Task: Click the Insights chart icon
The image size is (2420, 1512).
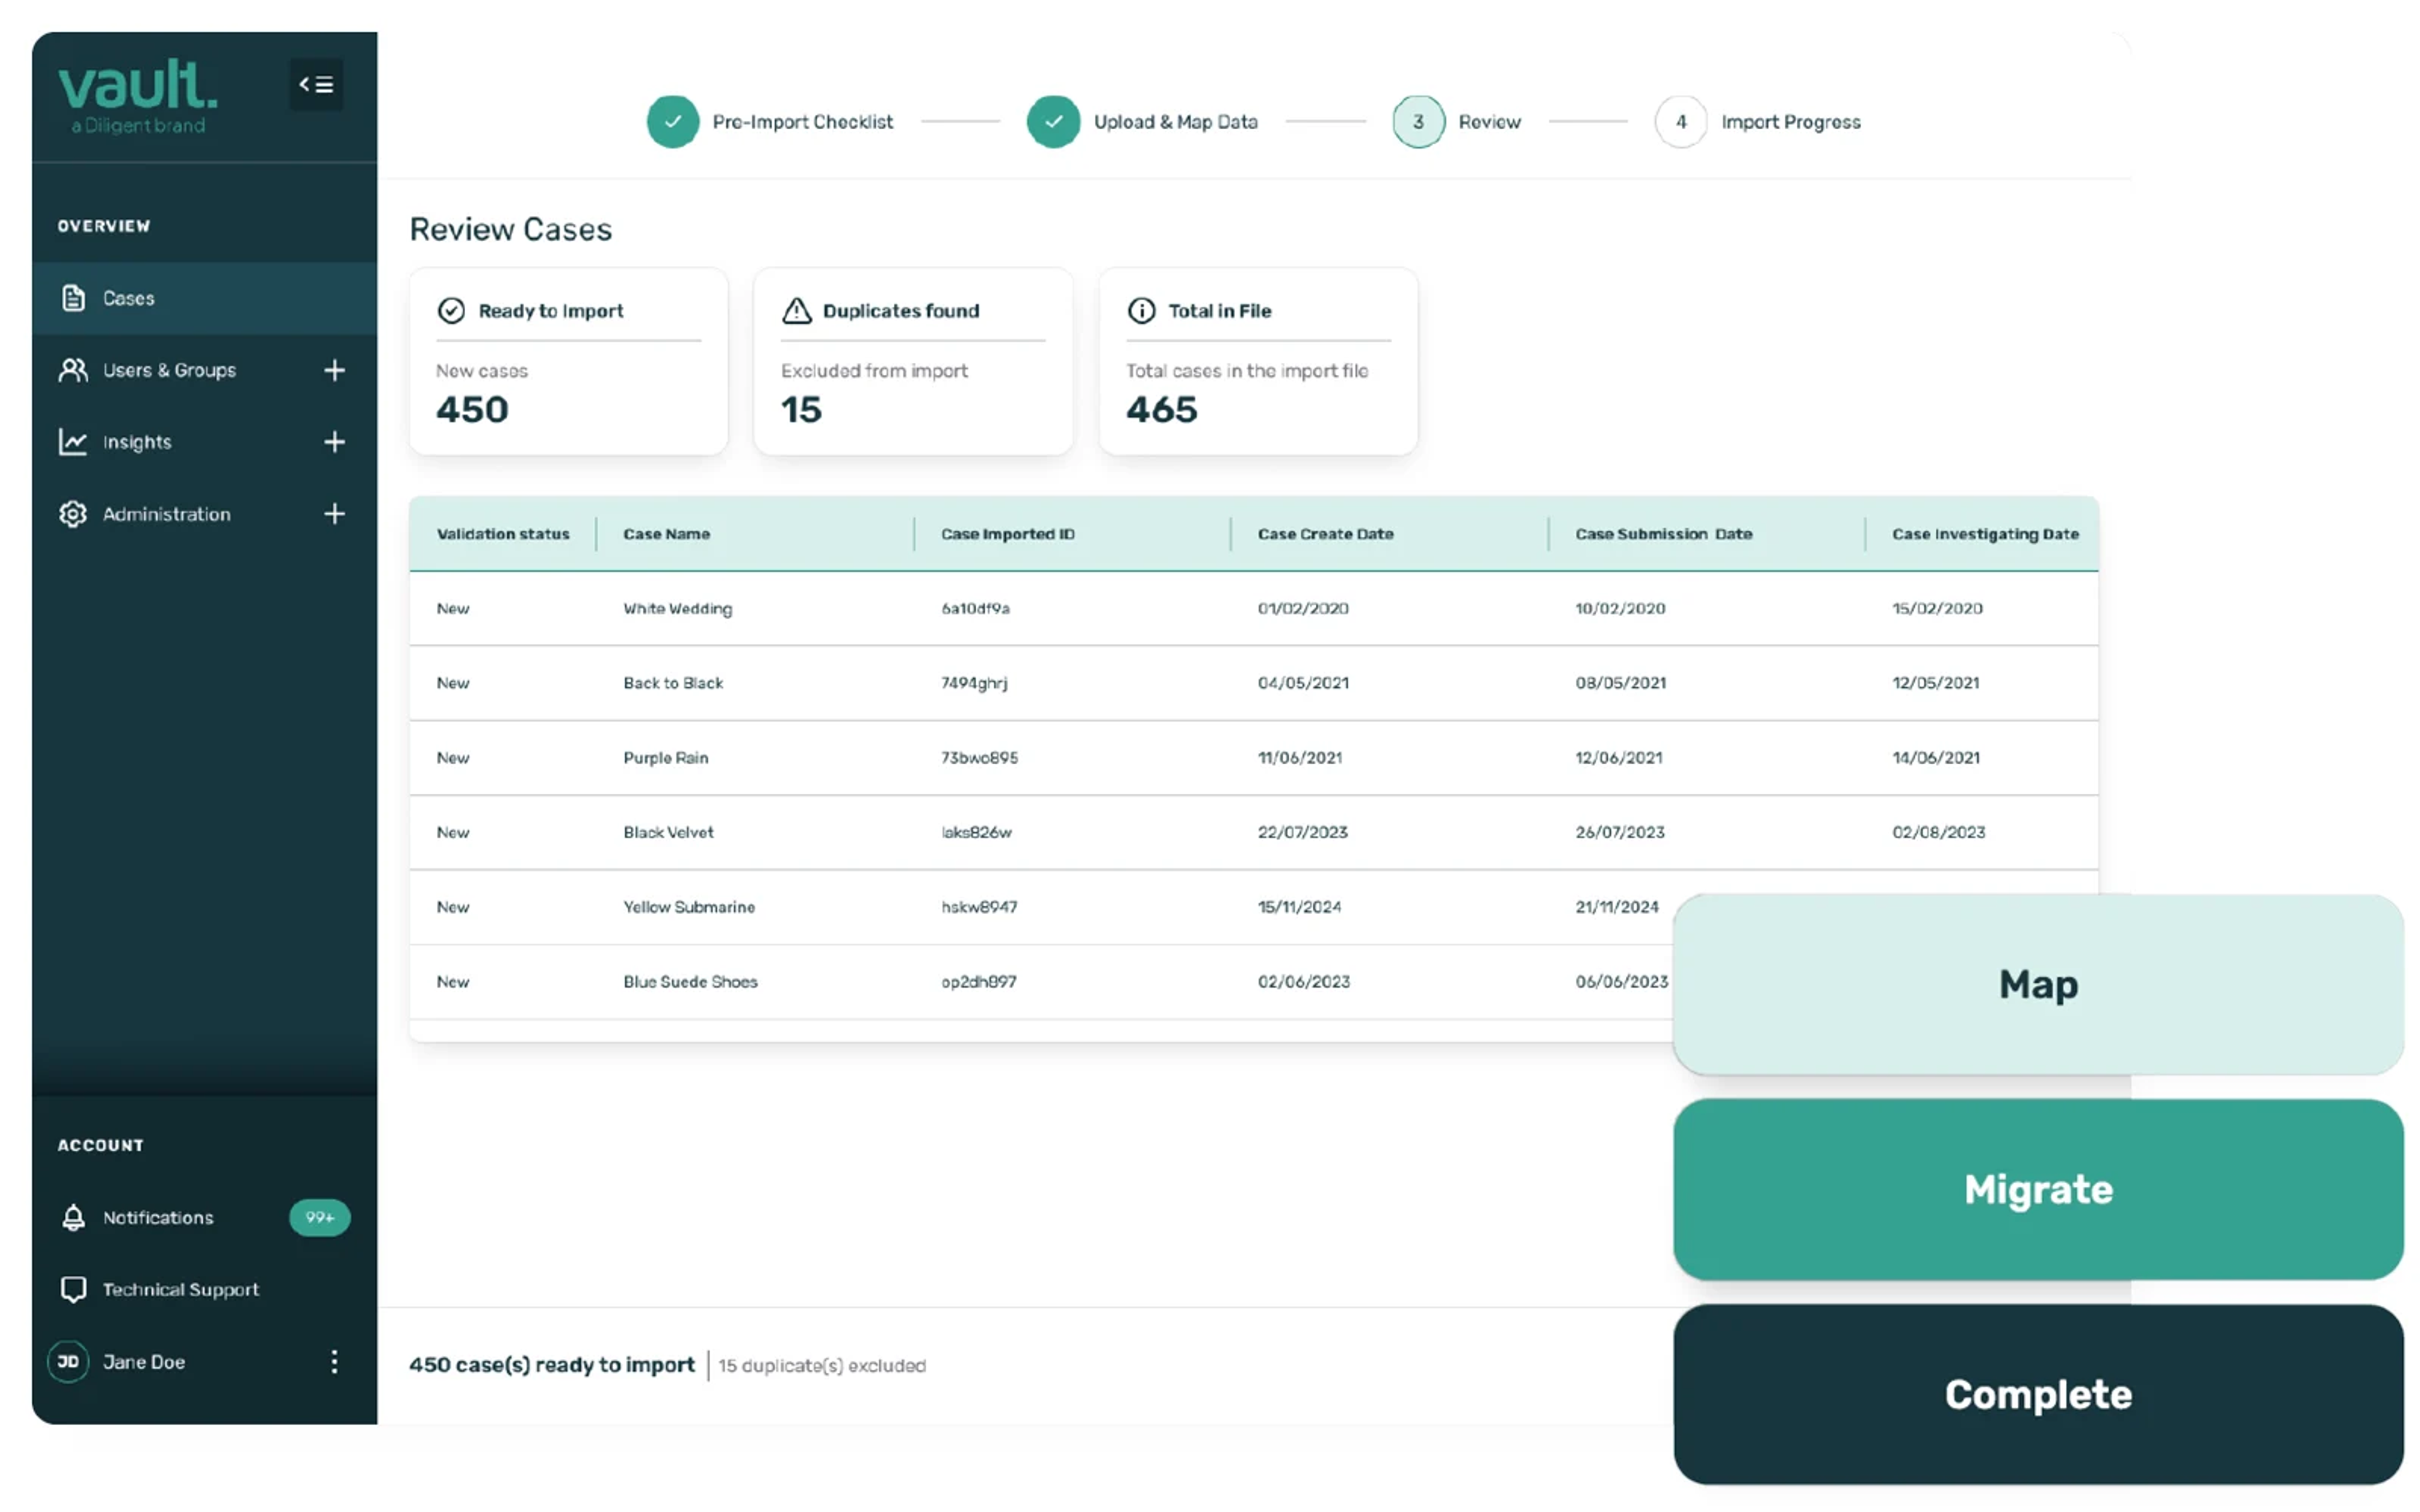Action: (73, 442)
